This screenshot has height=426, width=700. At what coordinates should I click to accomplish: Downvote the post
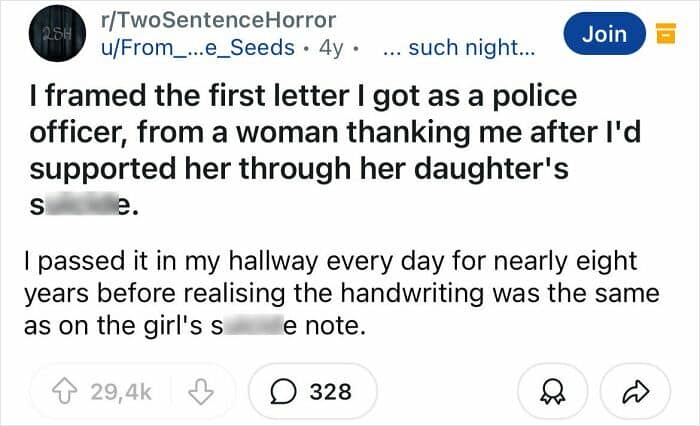(x=205, y=391)
